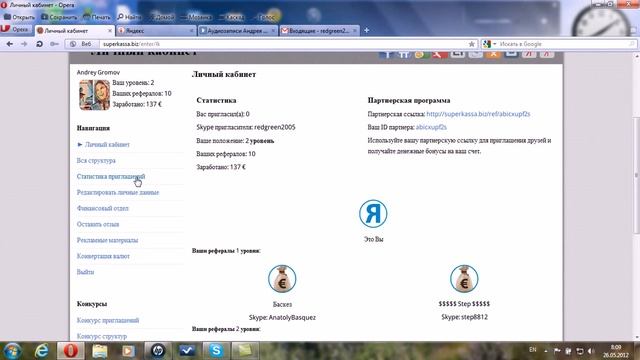Screen dimensions: 640x360
Task: Expand the Google search engine dropdown
Action: tap(489, 44)
